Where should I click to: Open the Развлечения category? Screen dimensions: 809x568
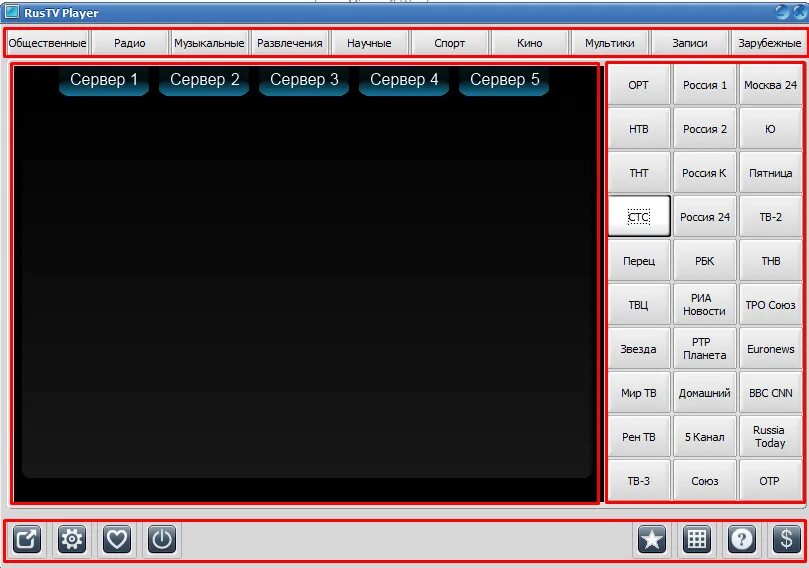click(289, 43)
